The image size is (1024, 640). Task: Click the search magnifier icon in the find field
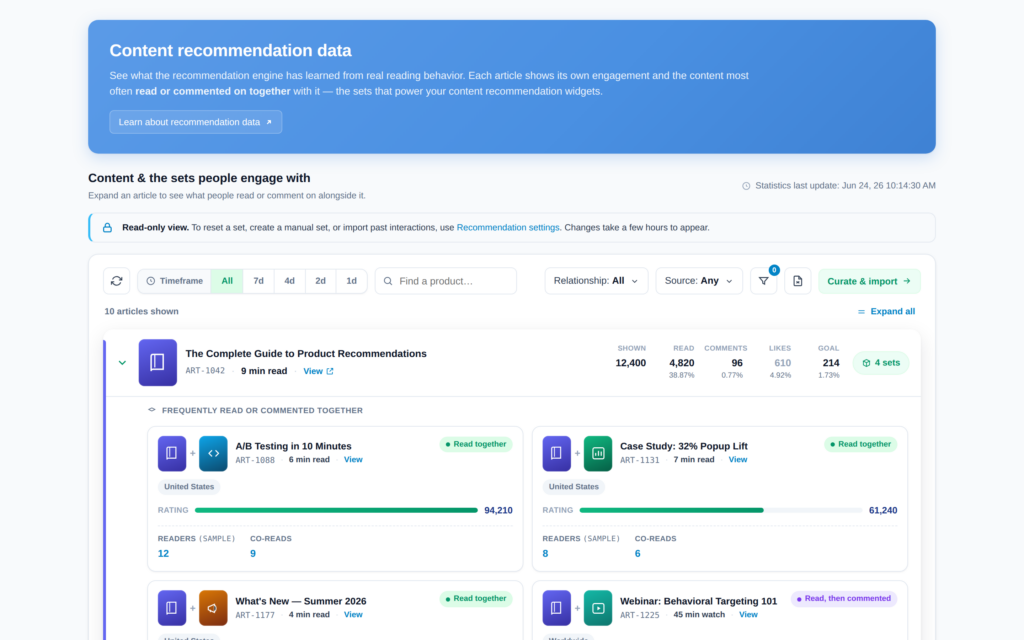(388, 281)
